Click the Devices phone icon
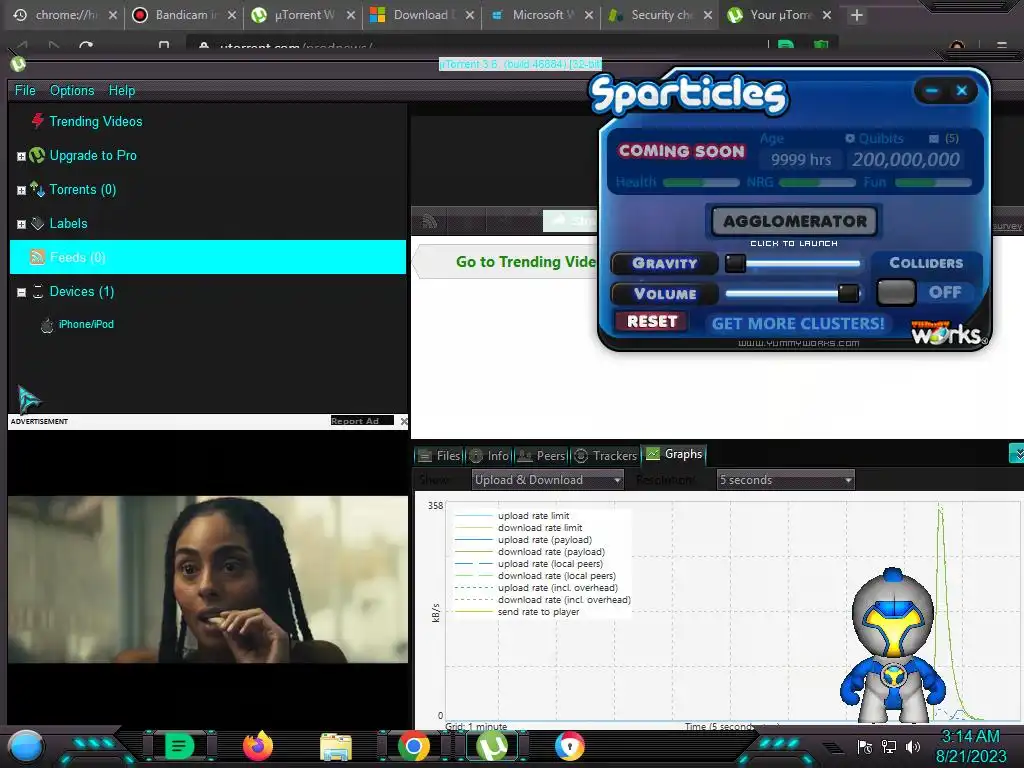 coord(38,291)
